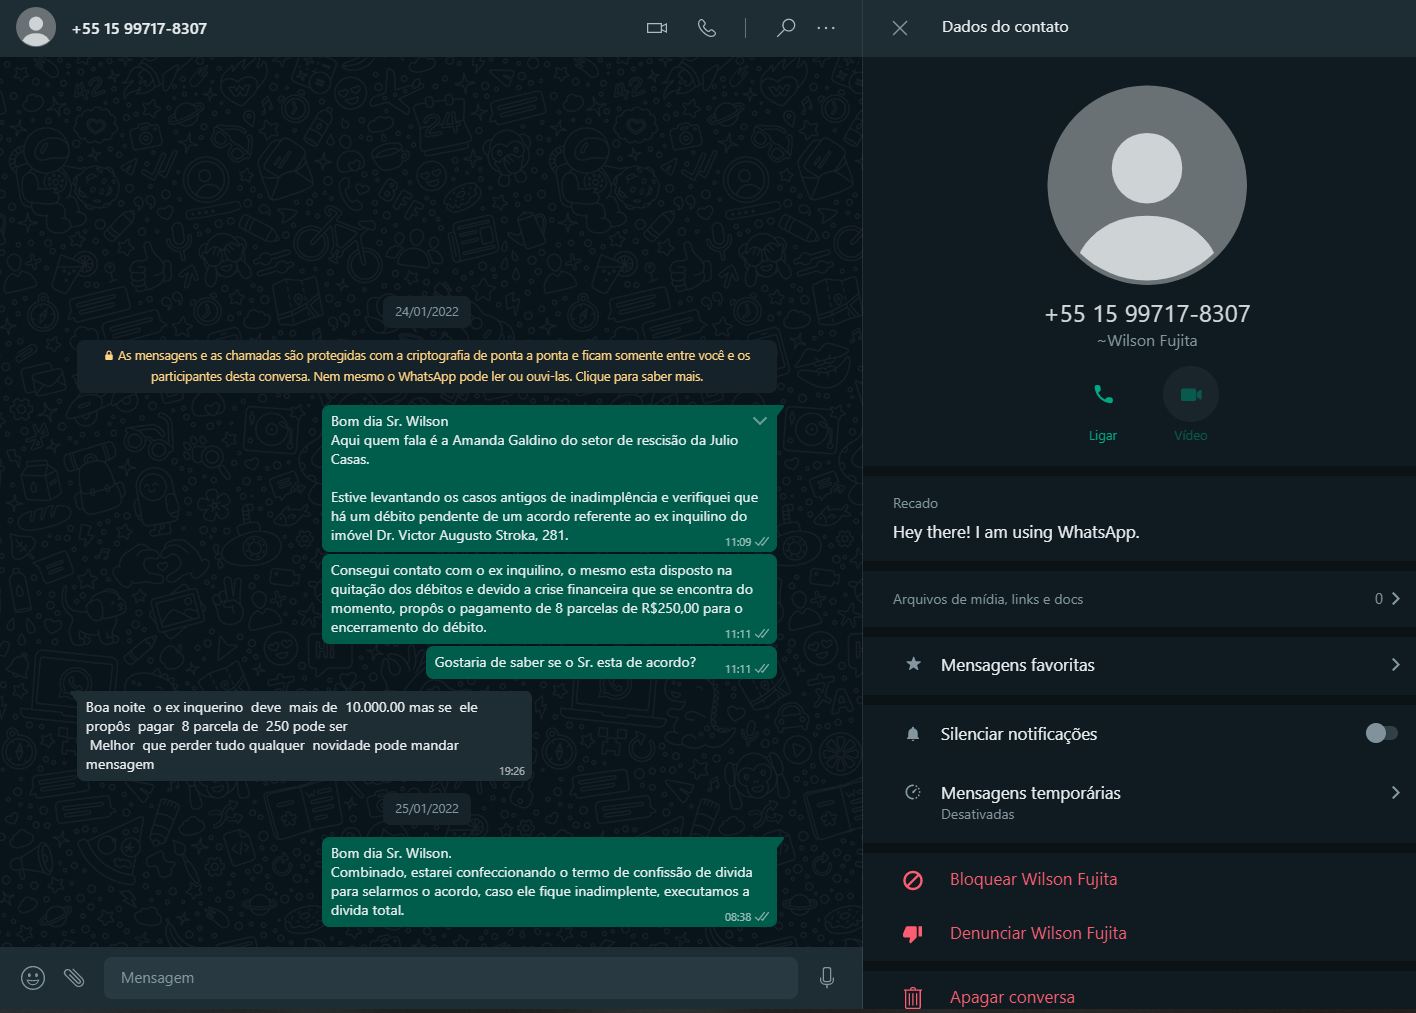
Task: Open Mensagens favoritas
Action: (x=1138, y=665)
